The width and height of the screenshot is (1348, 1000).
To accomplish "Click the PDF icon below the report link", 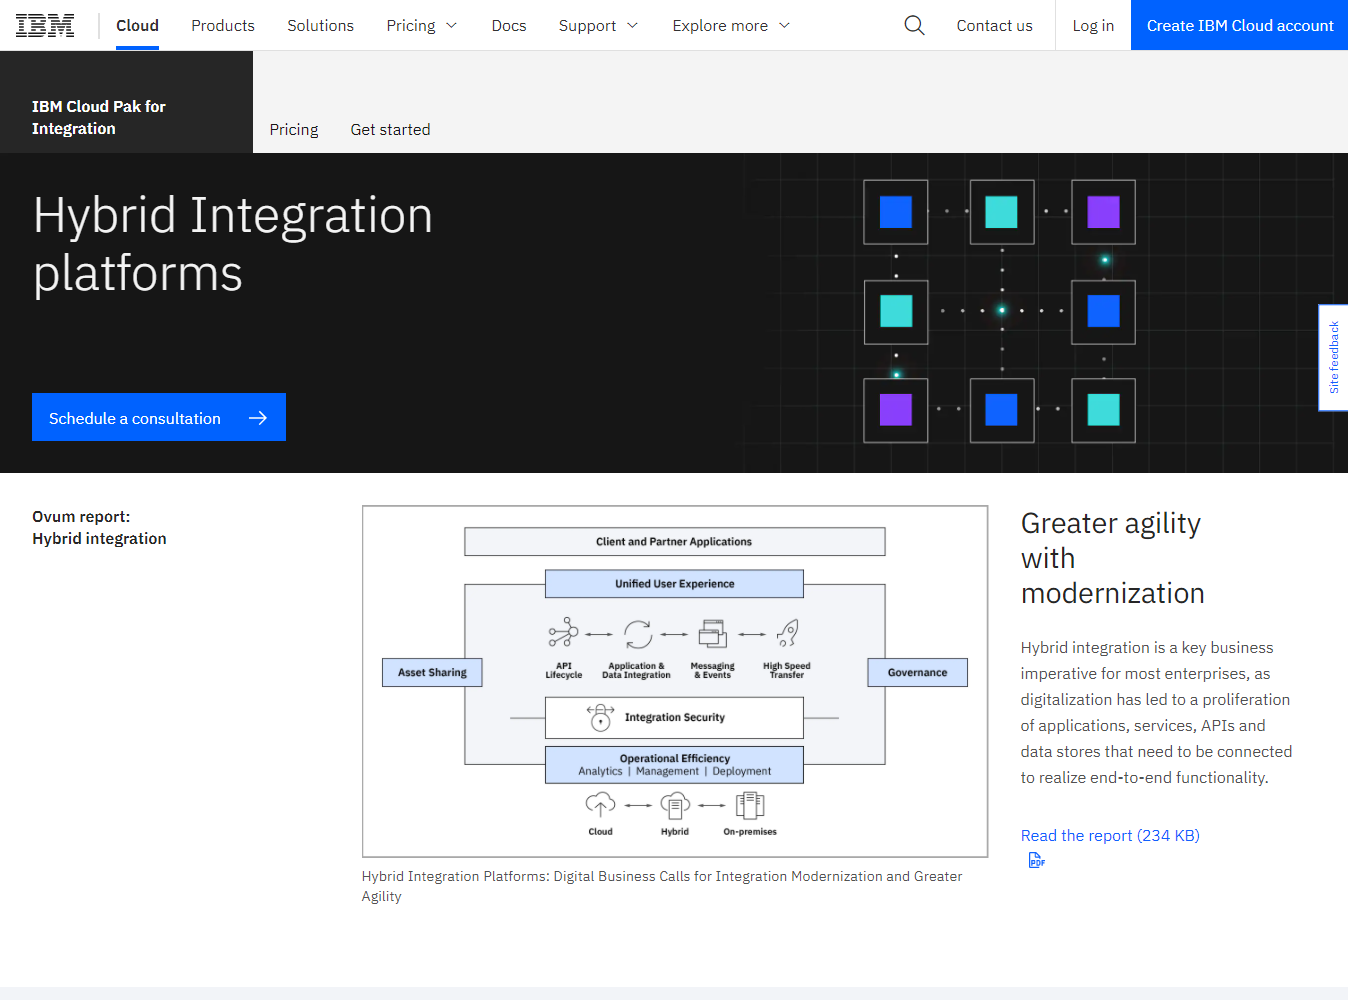I will tap(1036, 859).
